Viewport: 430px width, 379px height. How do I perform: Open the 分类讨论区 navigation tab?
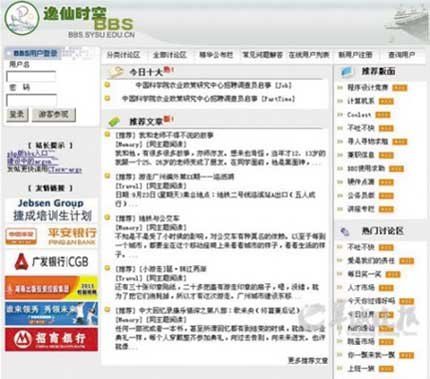point(124,55)
